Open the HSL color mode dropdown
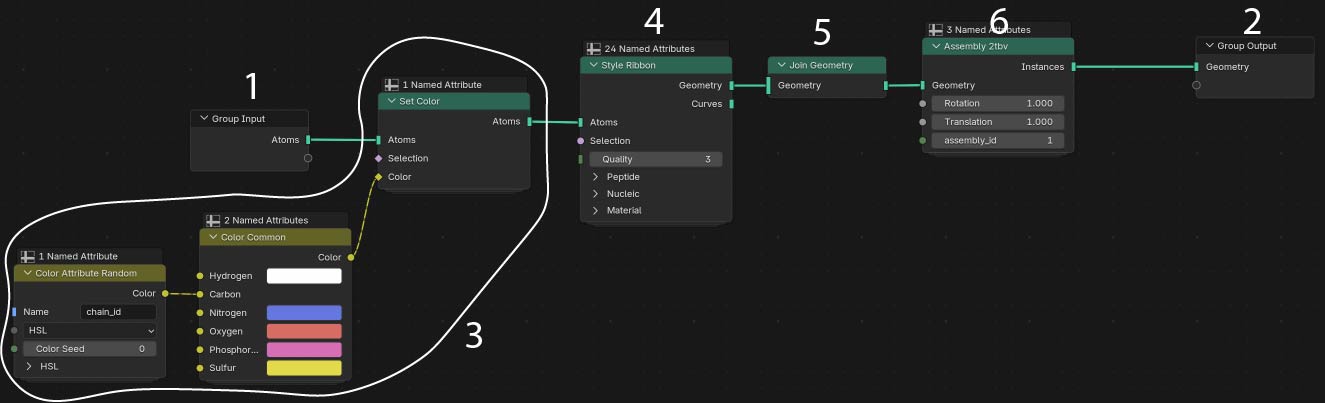Image resolution: width=1325 pixels, height=403 pixels. coord(90,330)
